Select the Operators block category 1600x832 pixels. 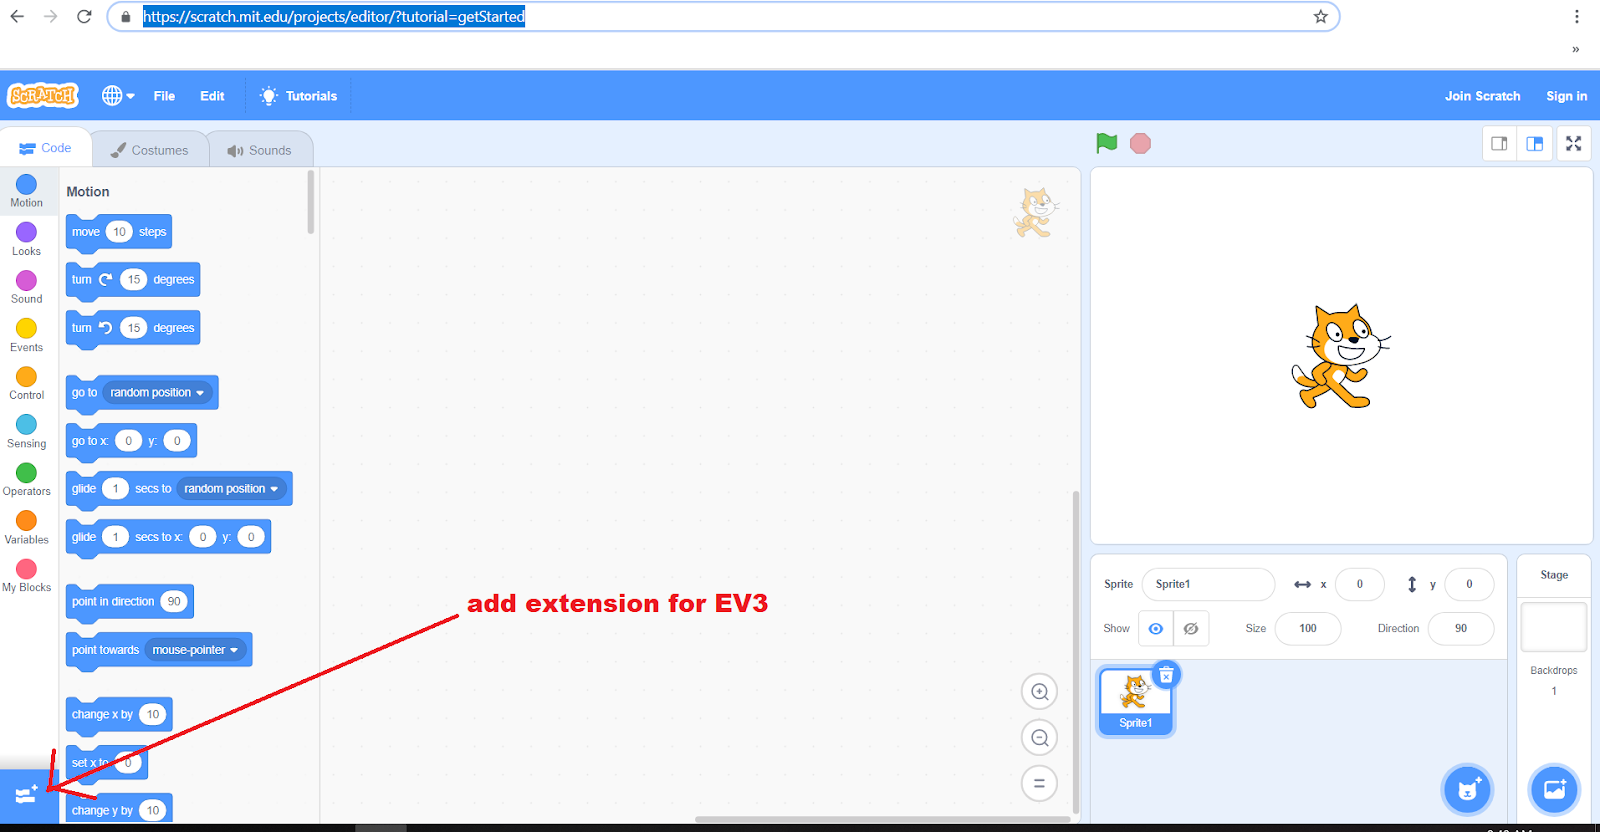[27, 479]
